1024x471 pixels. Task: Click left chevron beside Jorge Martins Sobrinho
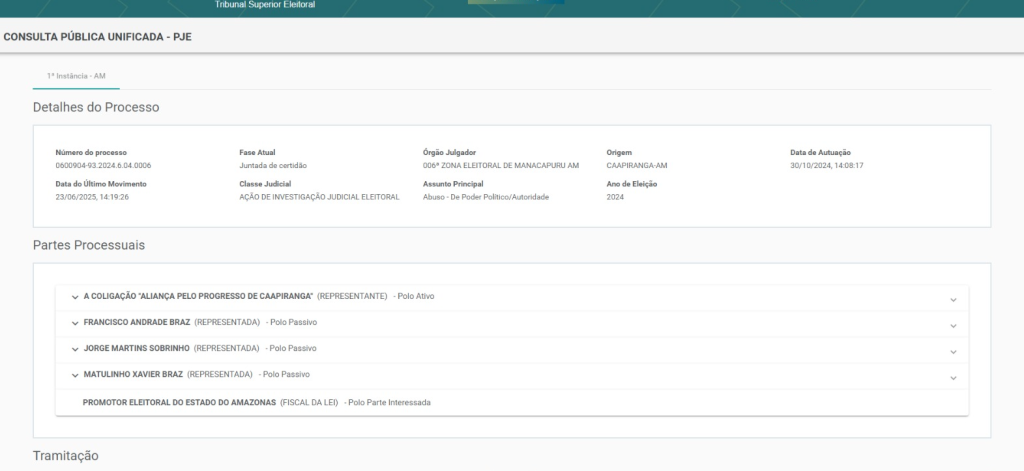(x=75, y=349)
